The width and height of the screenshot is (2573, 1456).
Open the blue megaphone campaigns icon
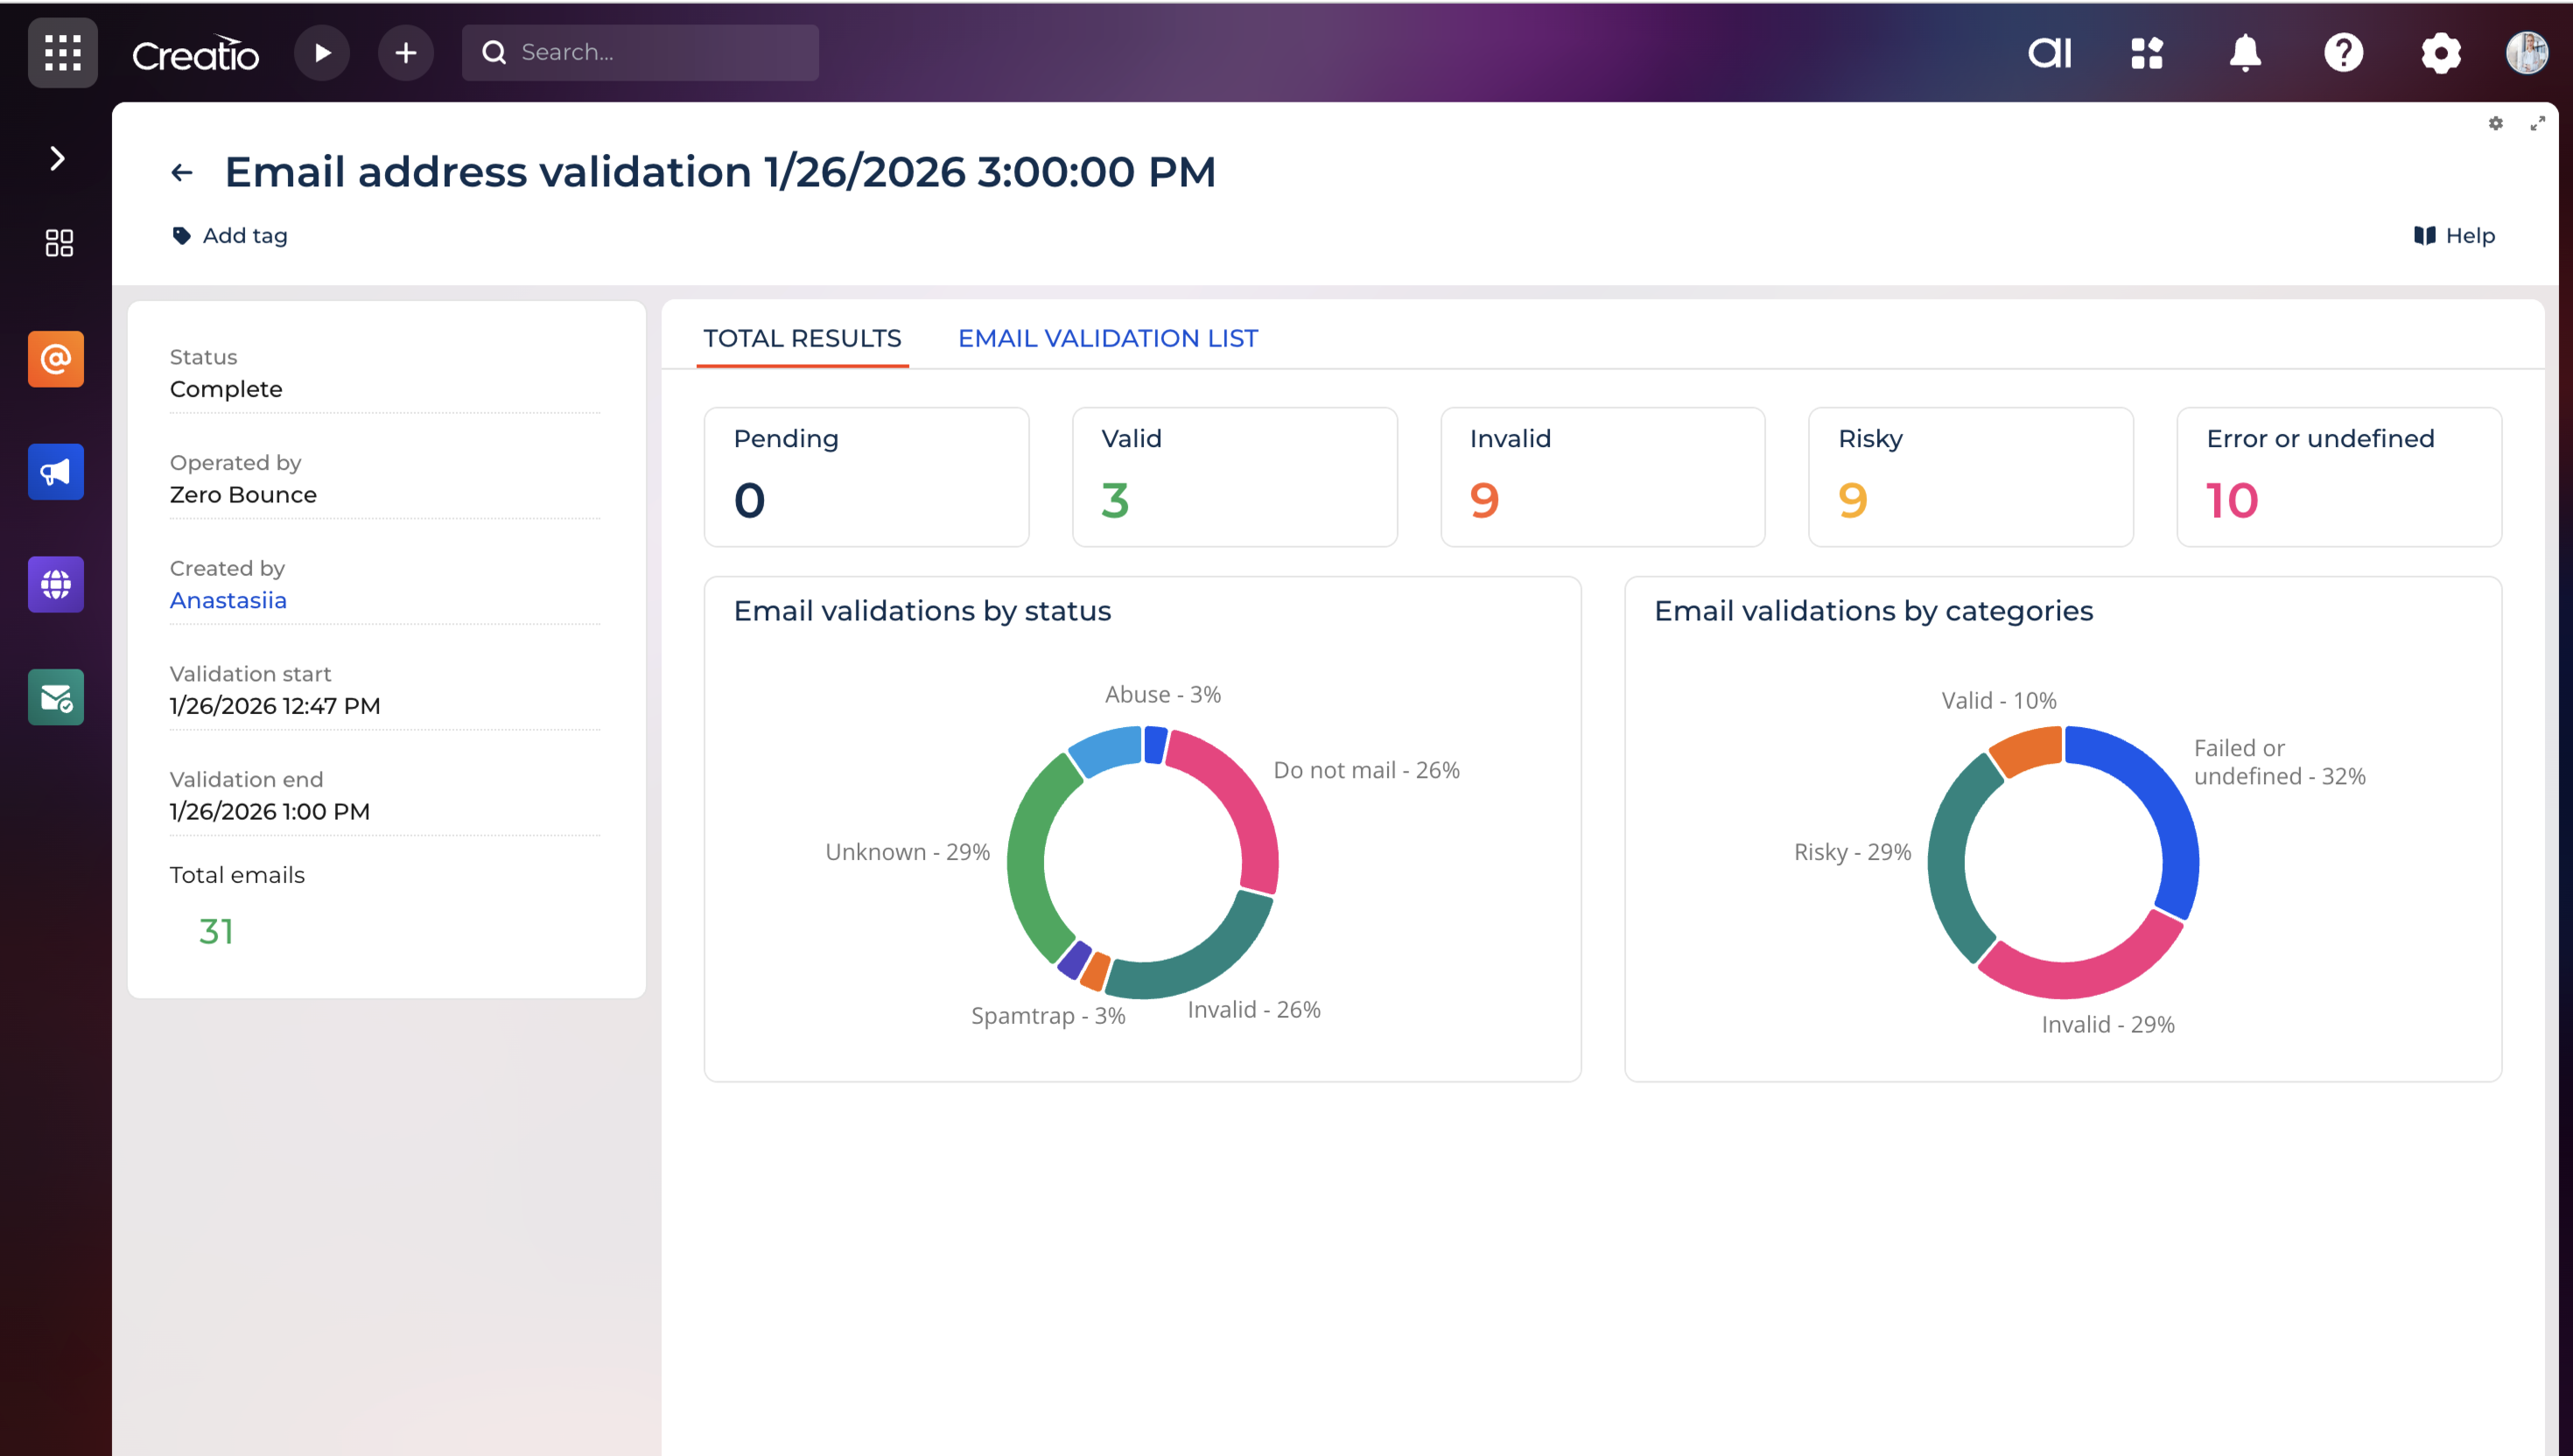56,472
